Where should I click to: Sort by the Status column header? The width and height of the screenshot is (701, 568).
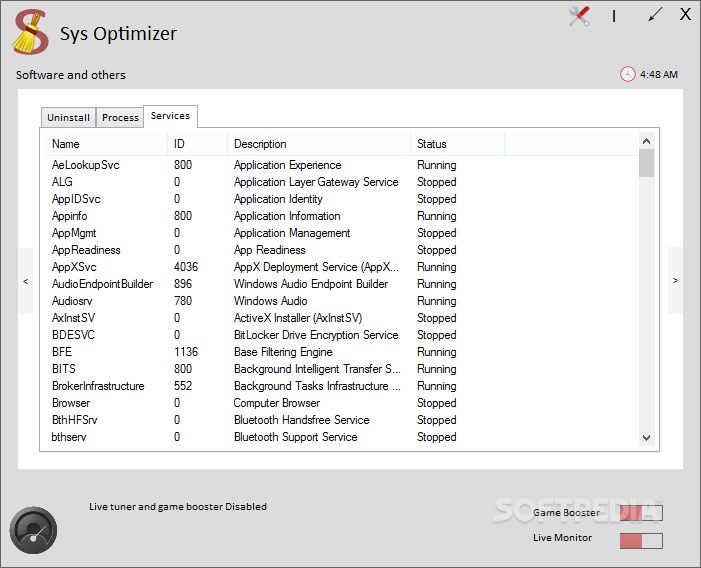458,144
